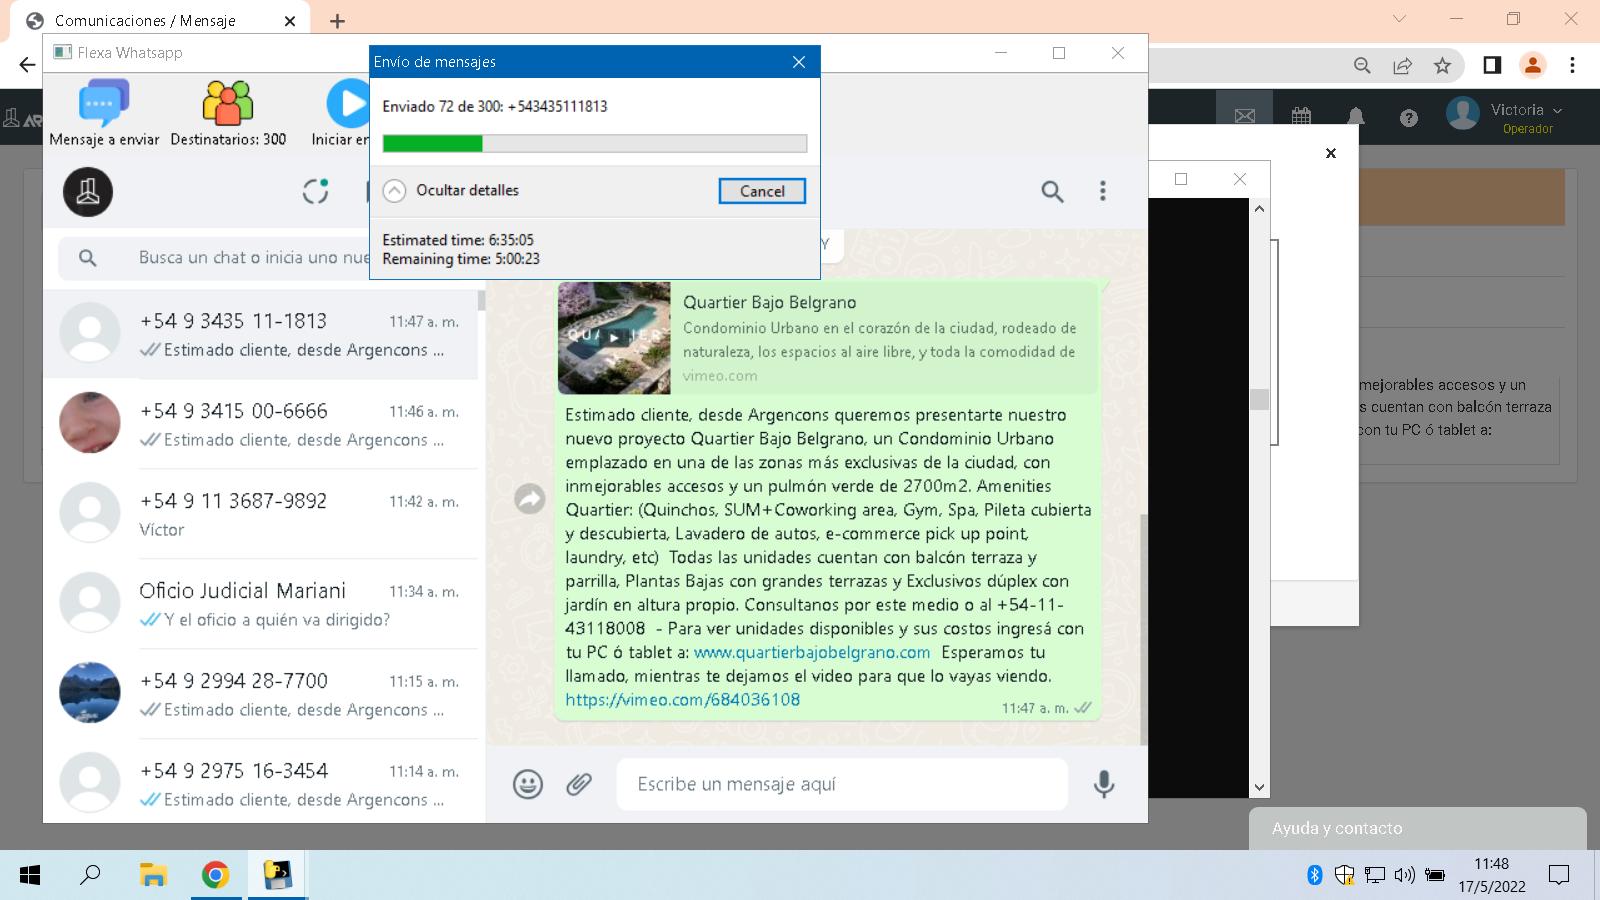Open chat +54 9 3415 00-6666
The width and height of the screenshot is (1600, 900).
(260, 425)
